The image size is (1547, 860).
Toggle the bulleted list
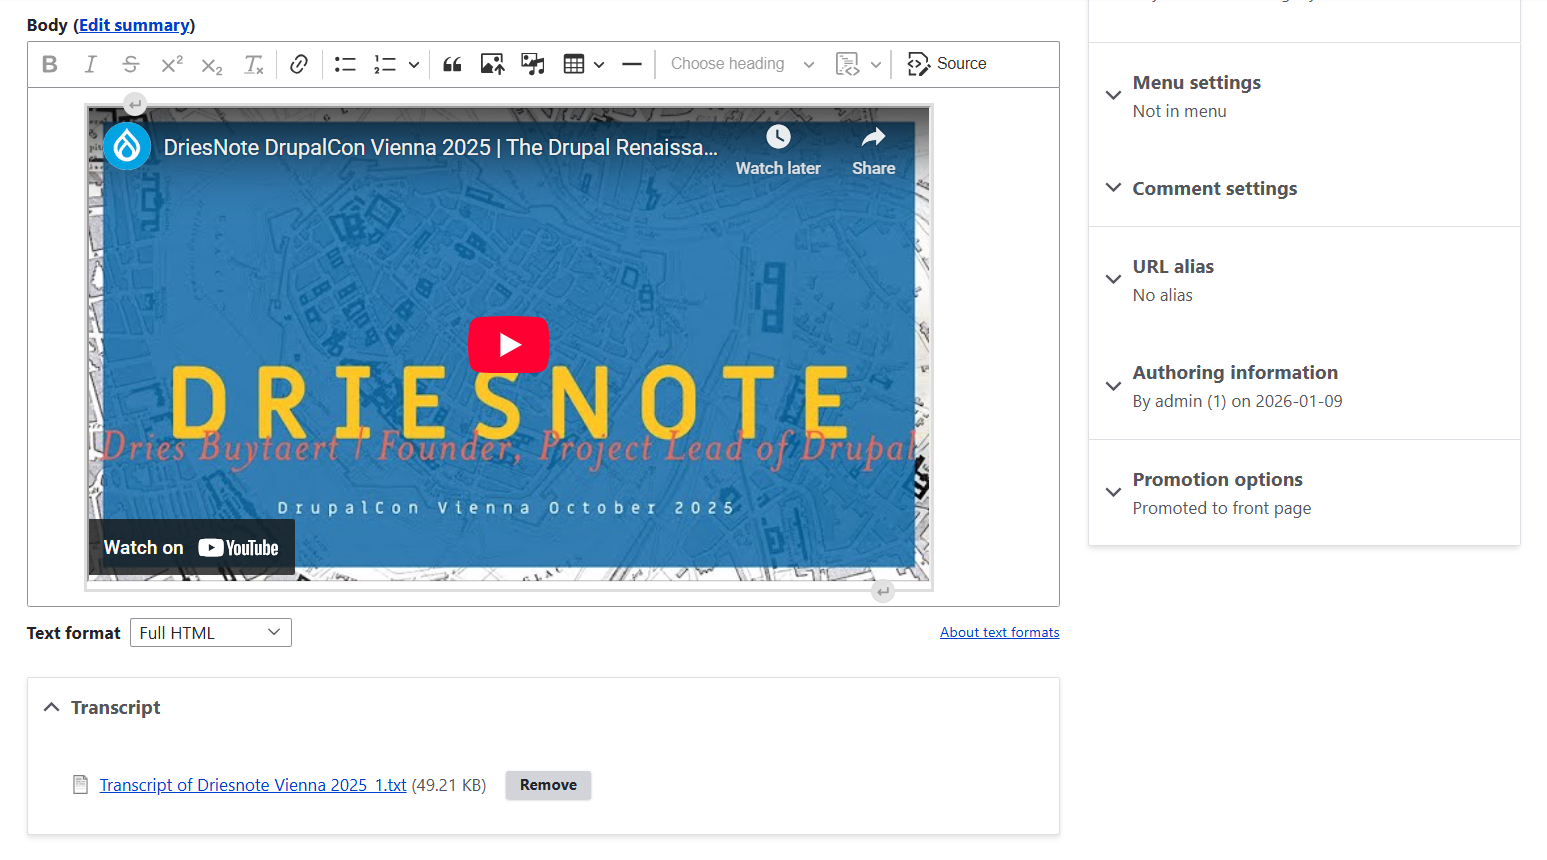click(345, 64)
